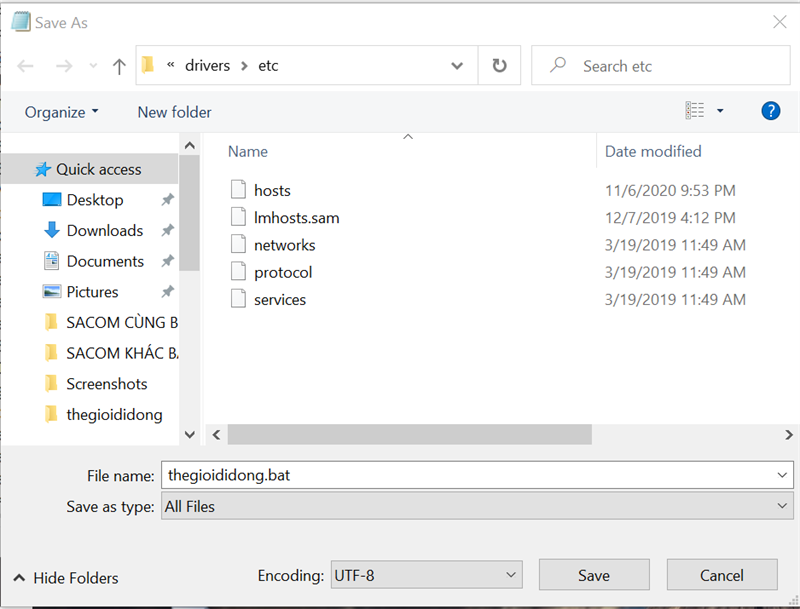This screenshot has height=609, width=800.
Task: Click the magnifier in the Search etc box
Action: pos(556,65)
